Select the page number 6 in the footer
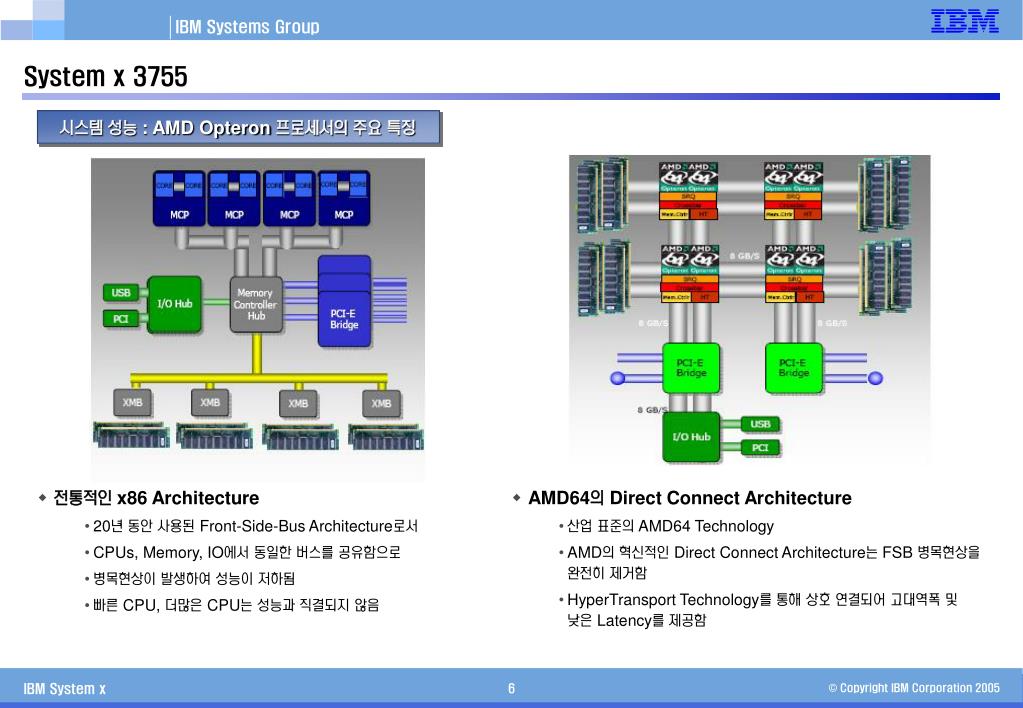 [x=512, y=688]
